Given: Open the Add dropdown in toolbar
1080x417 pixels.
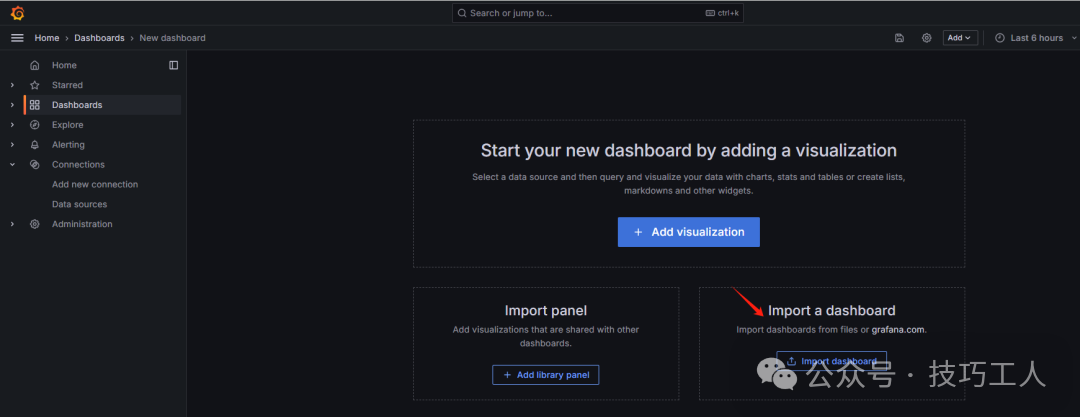Looking at the screenshot, I should click(960, 38).
